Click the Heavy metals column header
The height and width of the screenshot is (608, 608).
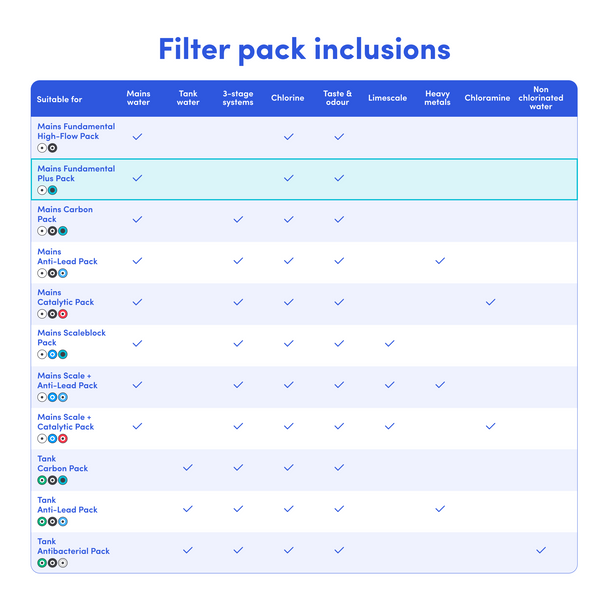(437, 98)
